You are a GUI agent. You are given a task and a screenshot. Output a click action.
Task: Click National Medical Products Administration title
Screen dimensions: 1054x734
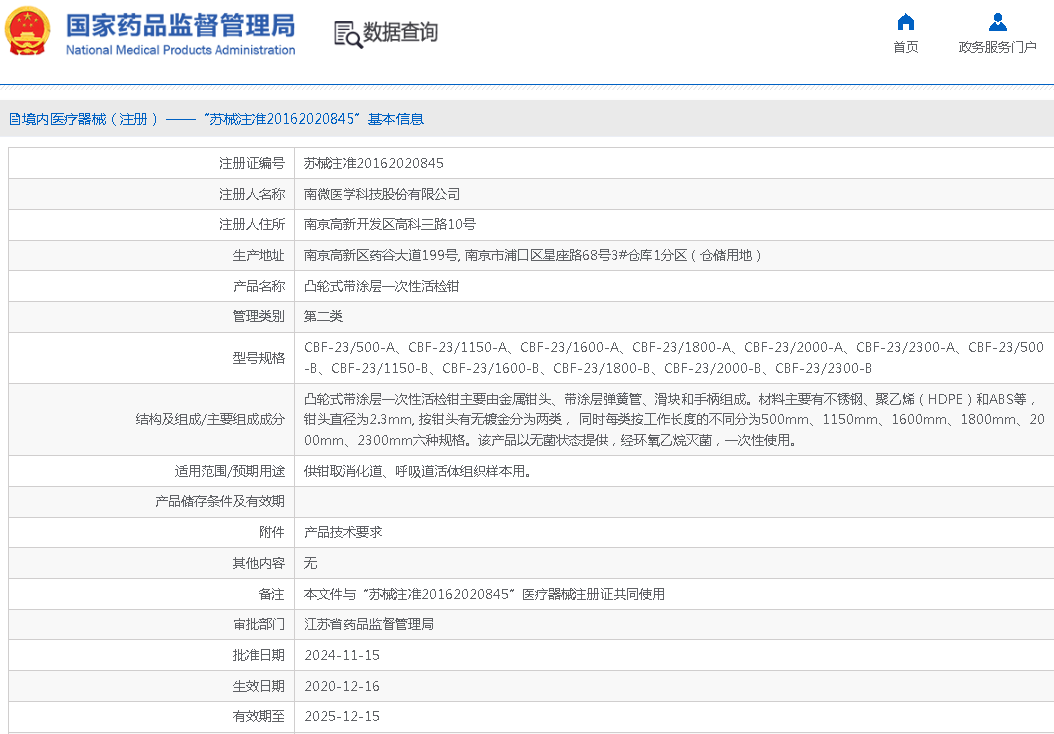[180, 50]
